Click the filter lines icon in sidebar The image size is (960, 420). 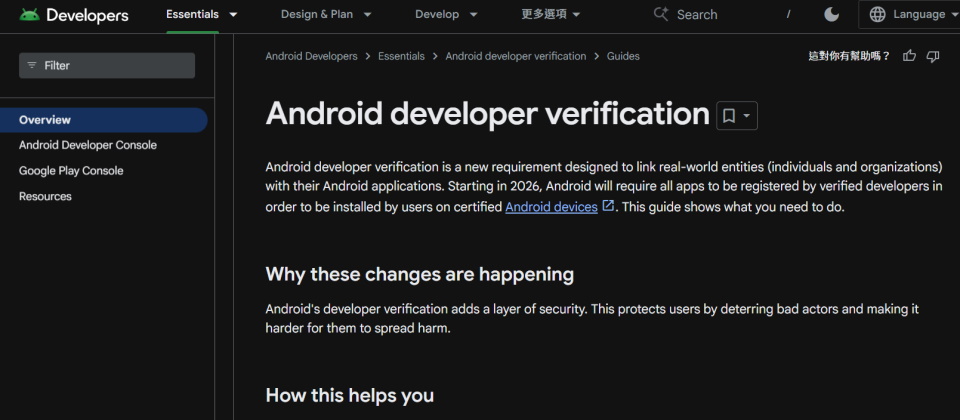pyautogui.click(x=32, y=65)
